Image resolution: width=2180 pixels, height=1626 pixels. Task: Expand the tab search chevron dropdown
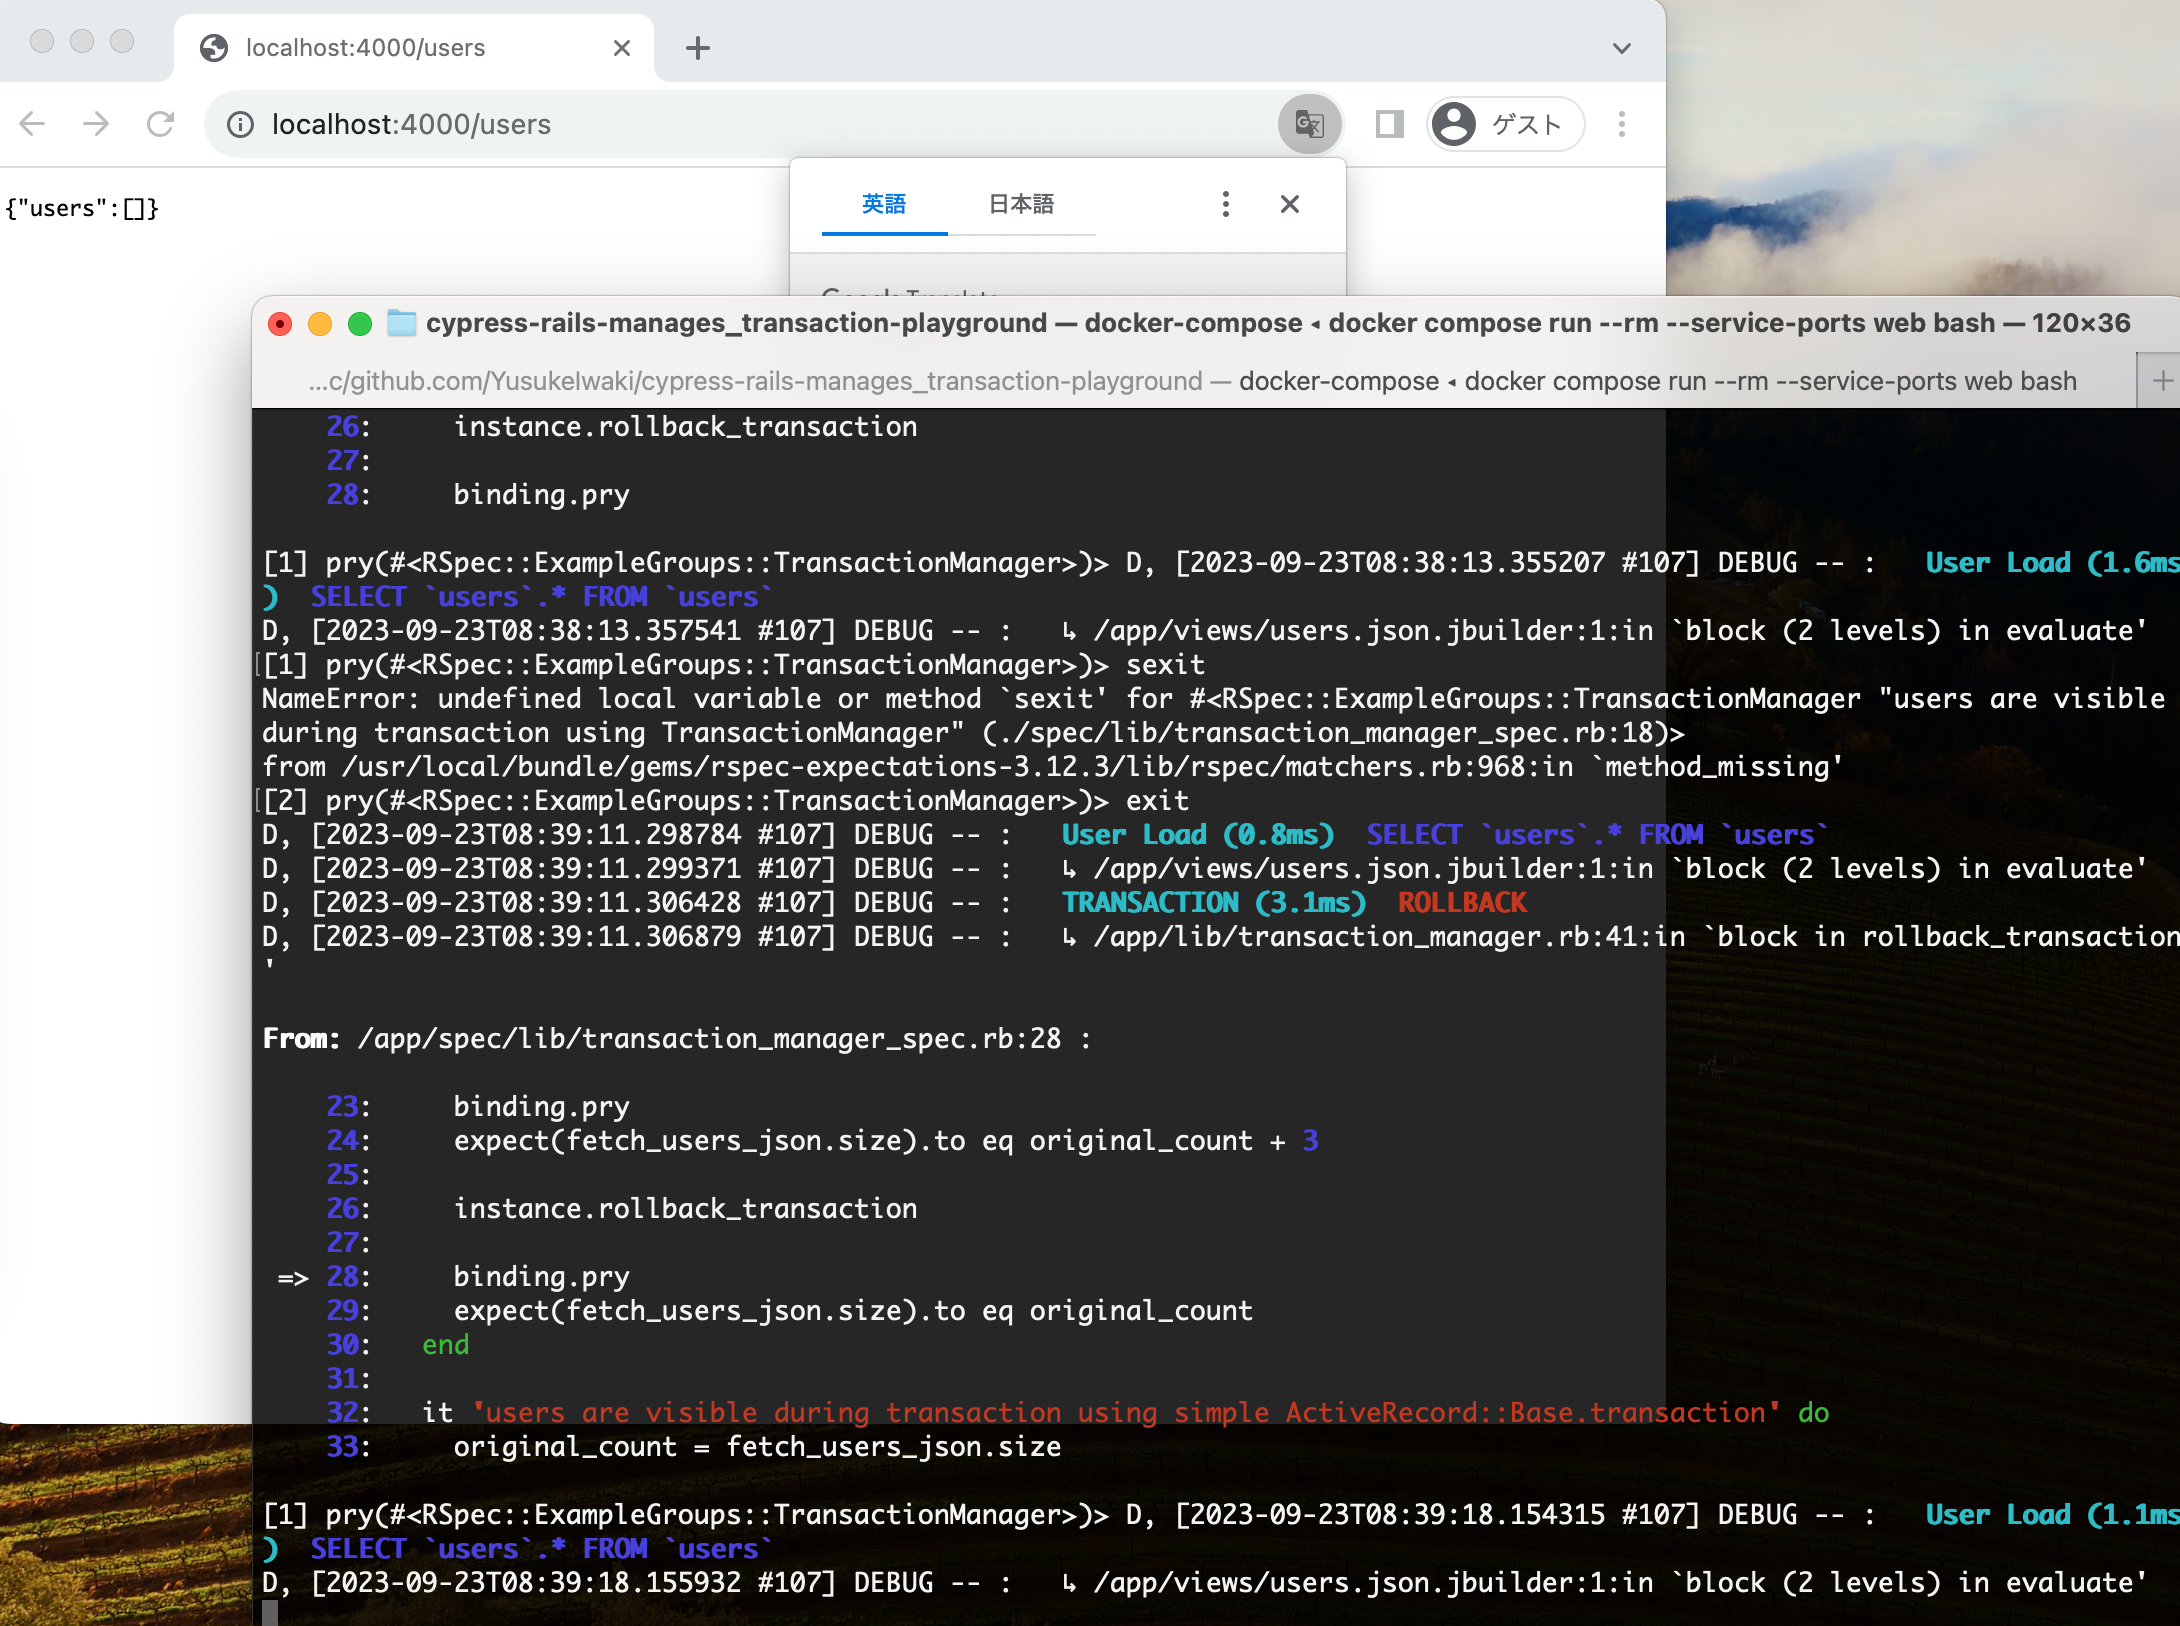1621,48
